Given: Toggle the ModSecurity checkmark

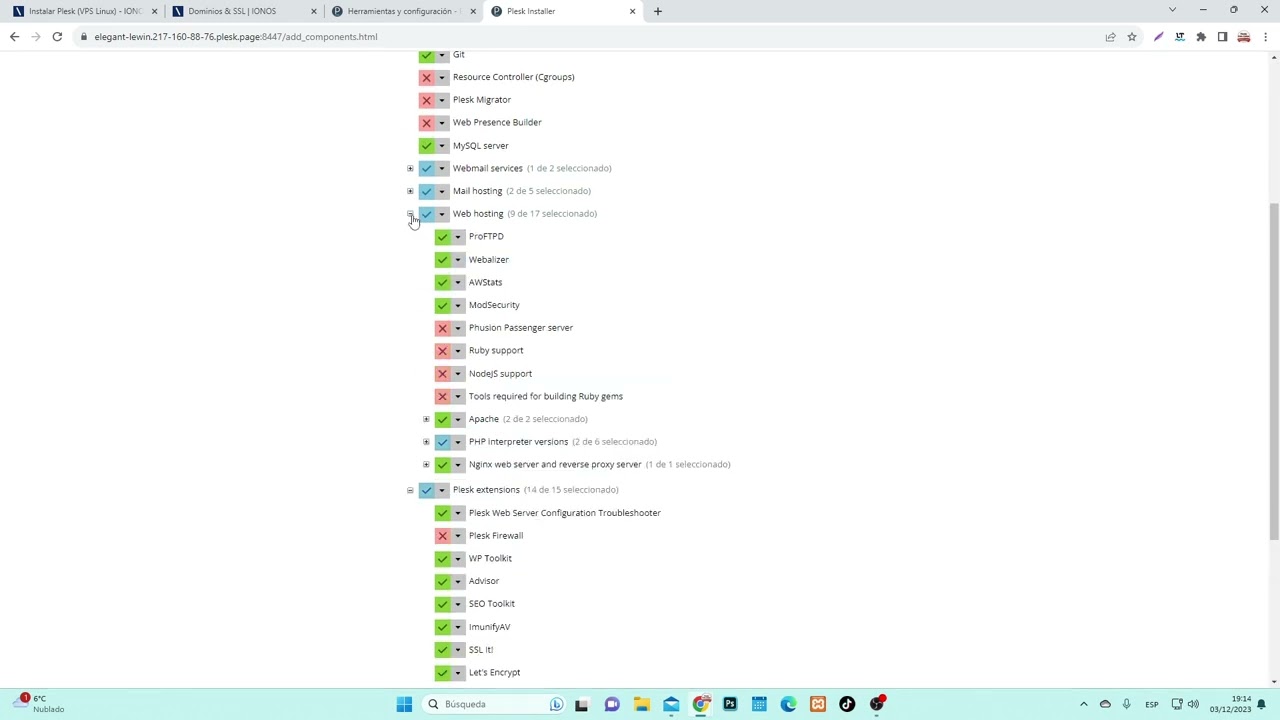Looking at the screenshot, I should (x=443, y=305).
